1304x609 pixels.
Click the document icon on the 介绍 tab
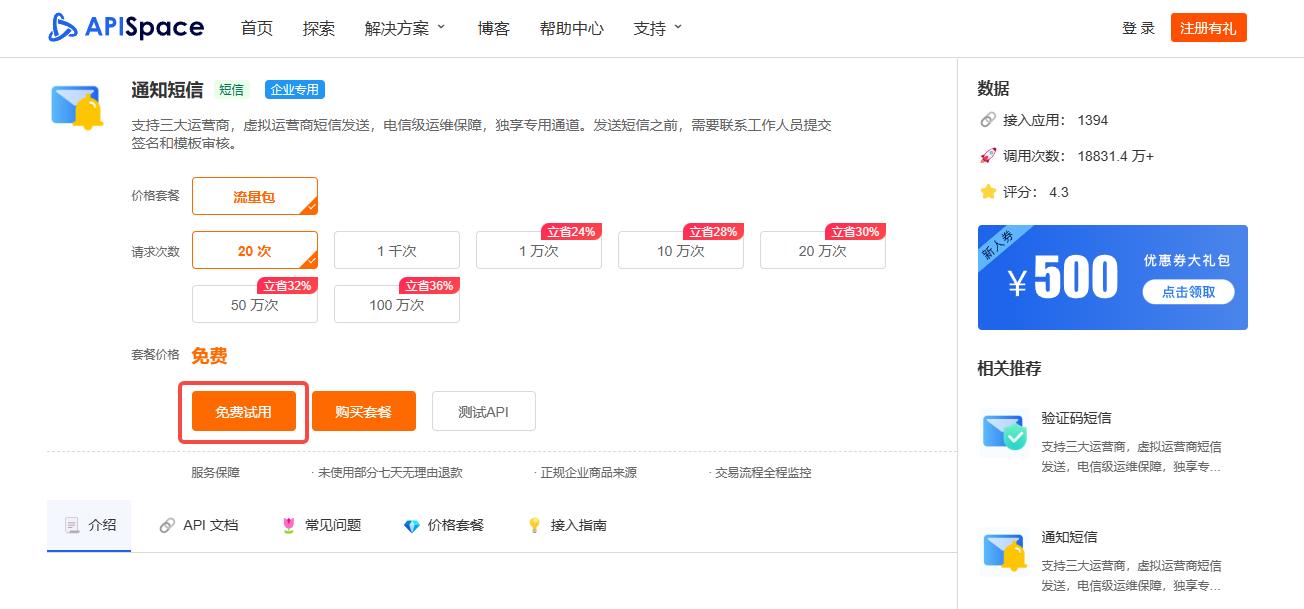(72, 524)
